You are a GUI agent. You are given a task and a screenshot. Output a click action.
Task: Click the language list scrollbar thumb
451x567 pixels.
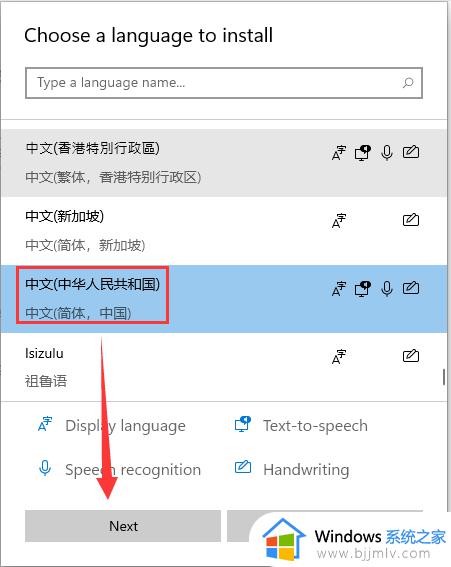pyautogui.click(x=444, y=377)
